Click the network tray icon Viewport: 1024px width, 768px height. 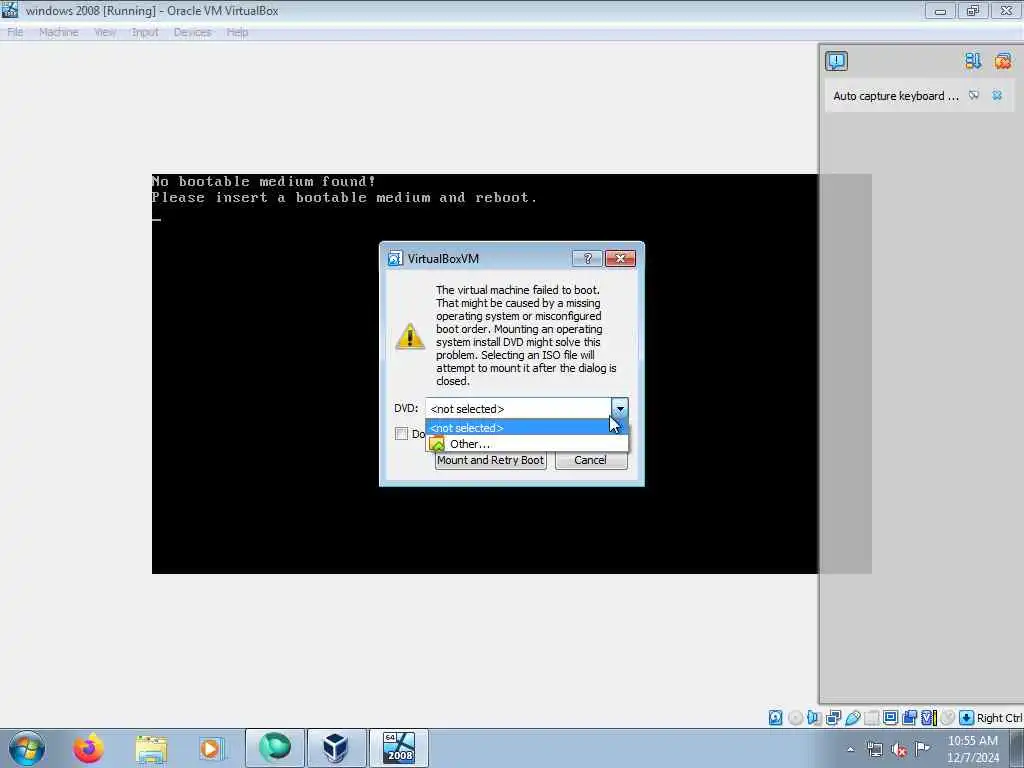874,750
